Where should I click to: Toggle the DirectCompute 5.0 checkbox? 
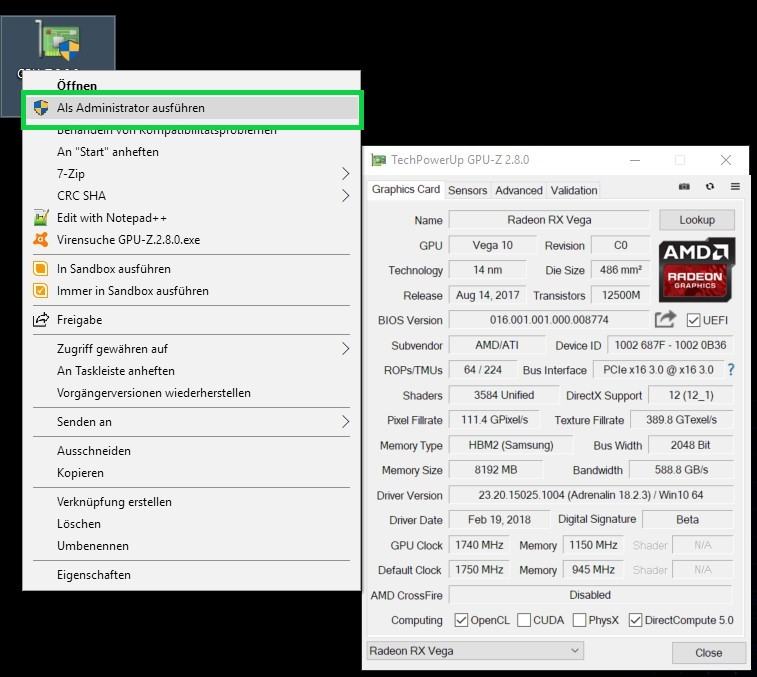(x=635, y=620)
